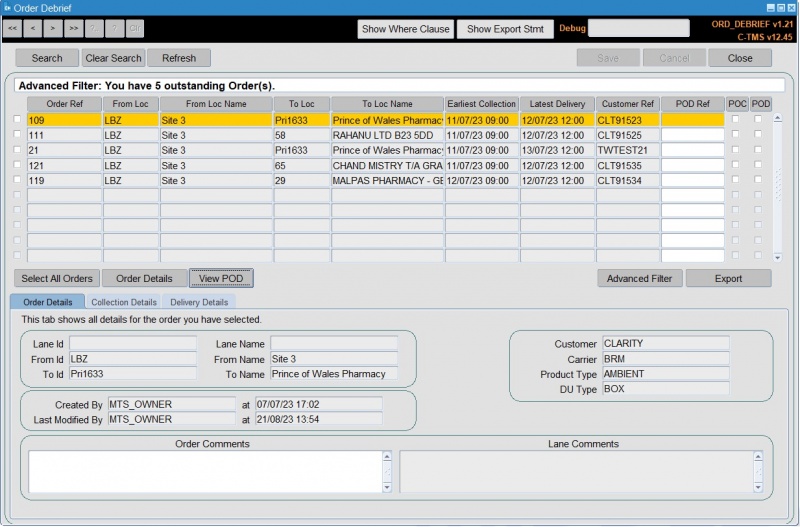The height and width of the screenshot is (527, 800).
Task: Select 'CHAND MISTRY T/A GRA' cell
Action: click(x=387, y=165)
